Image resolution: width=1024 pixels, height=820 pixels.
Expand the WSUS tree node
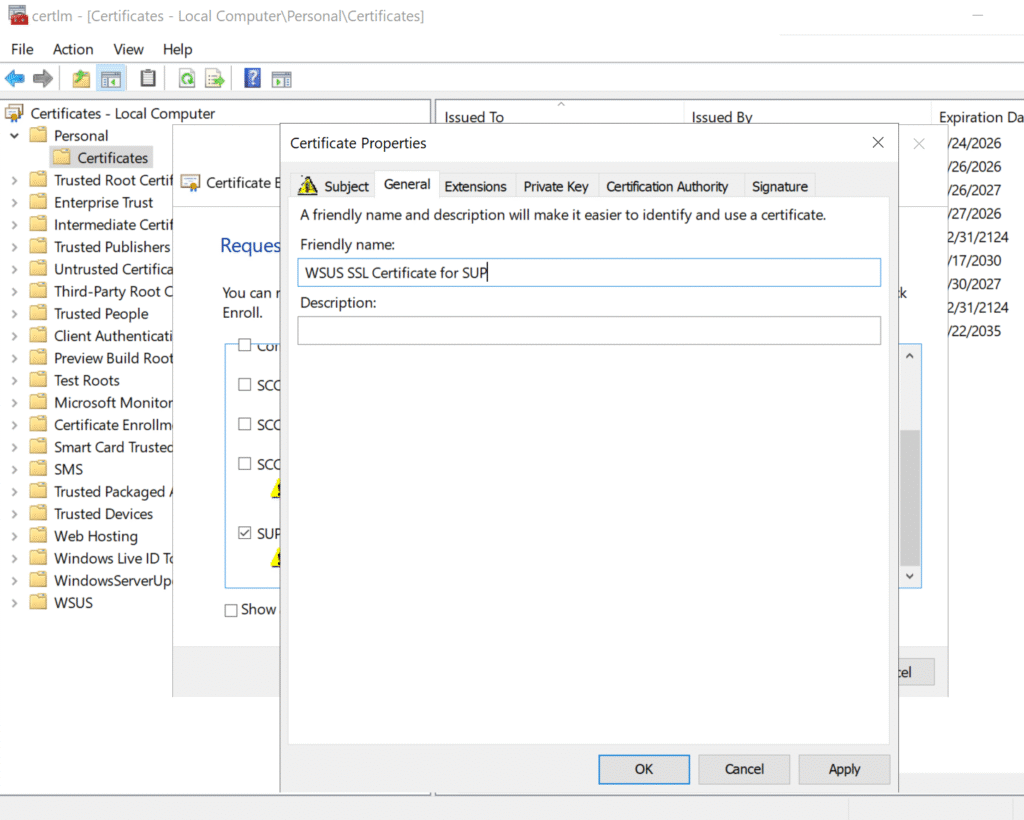(14, 603)
